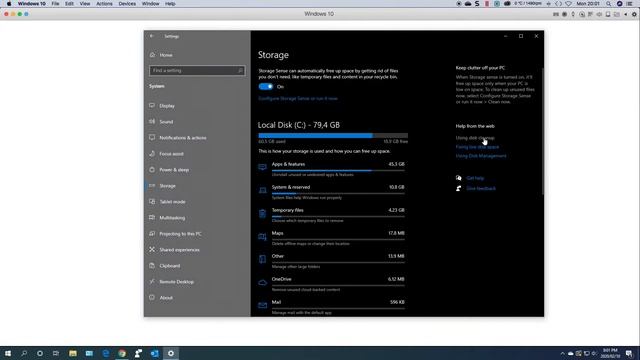Open Microsoft Edge from the taskbar
640x360 pixels.
(x=105, y=353)
